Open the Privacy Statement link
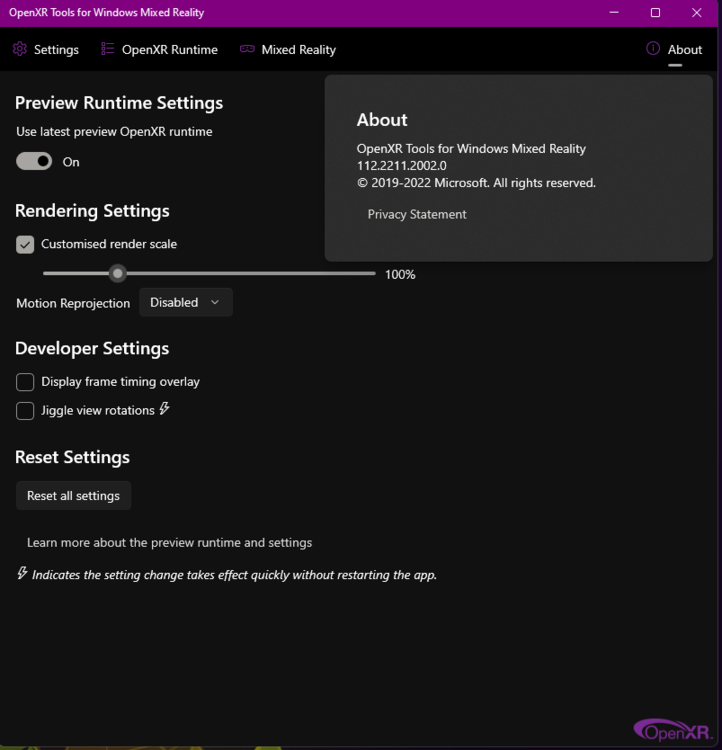Viewport: 722px width, 750px height. (x=417, y=214)
